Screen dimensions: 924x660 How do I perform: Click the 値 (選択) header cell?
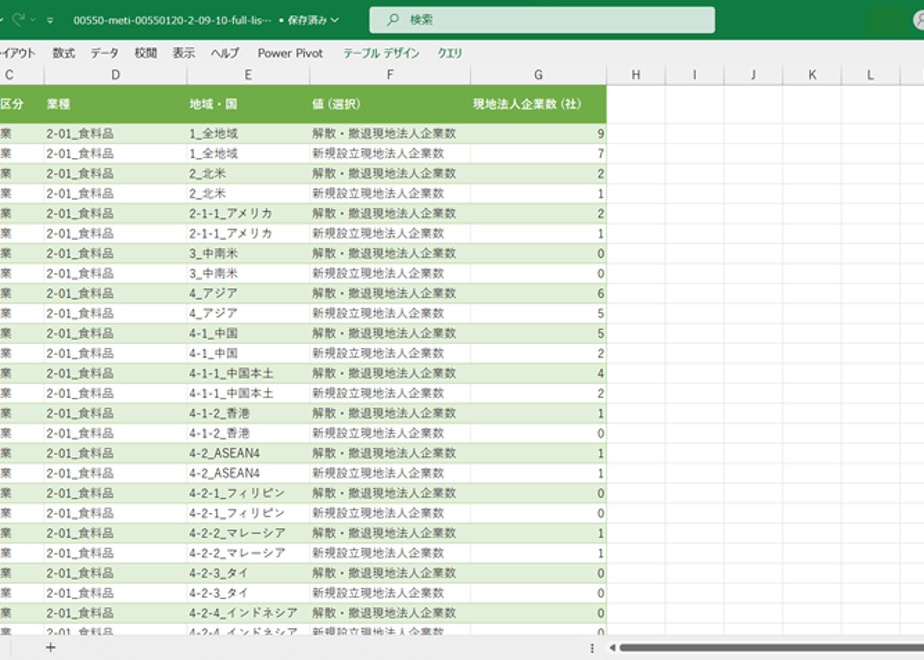coord(390,104)
